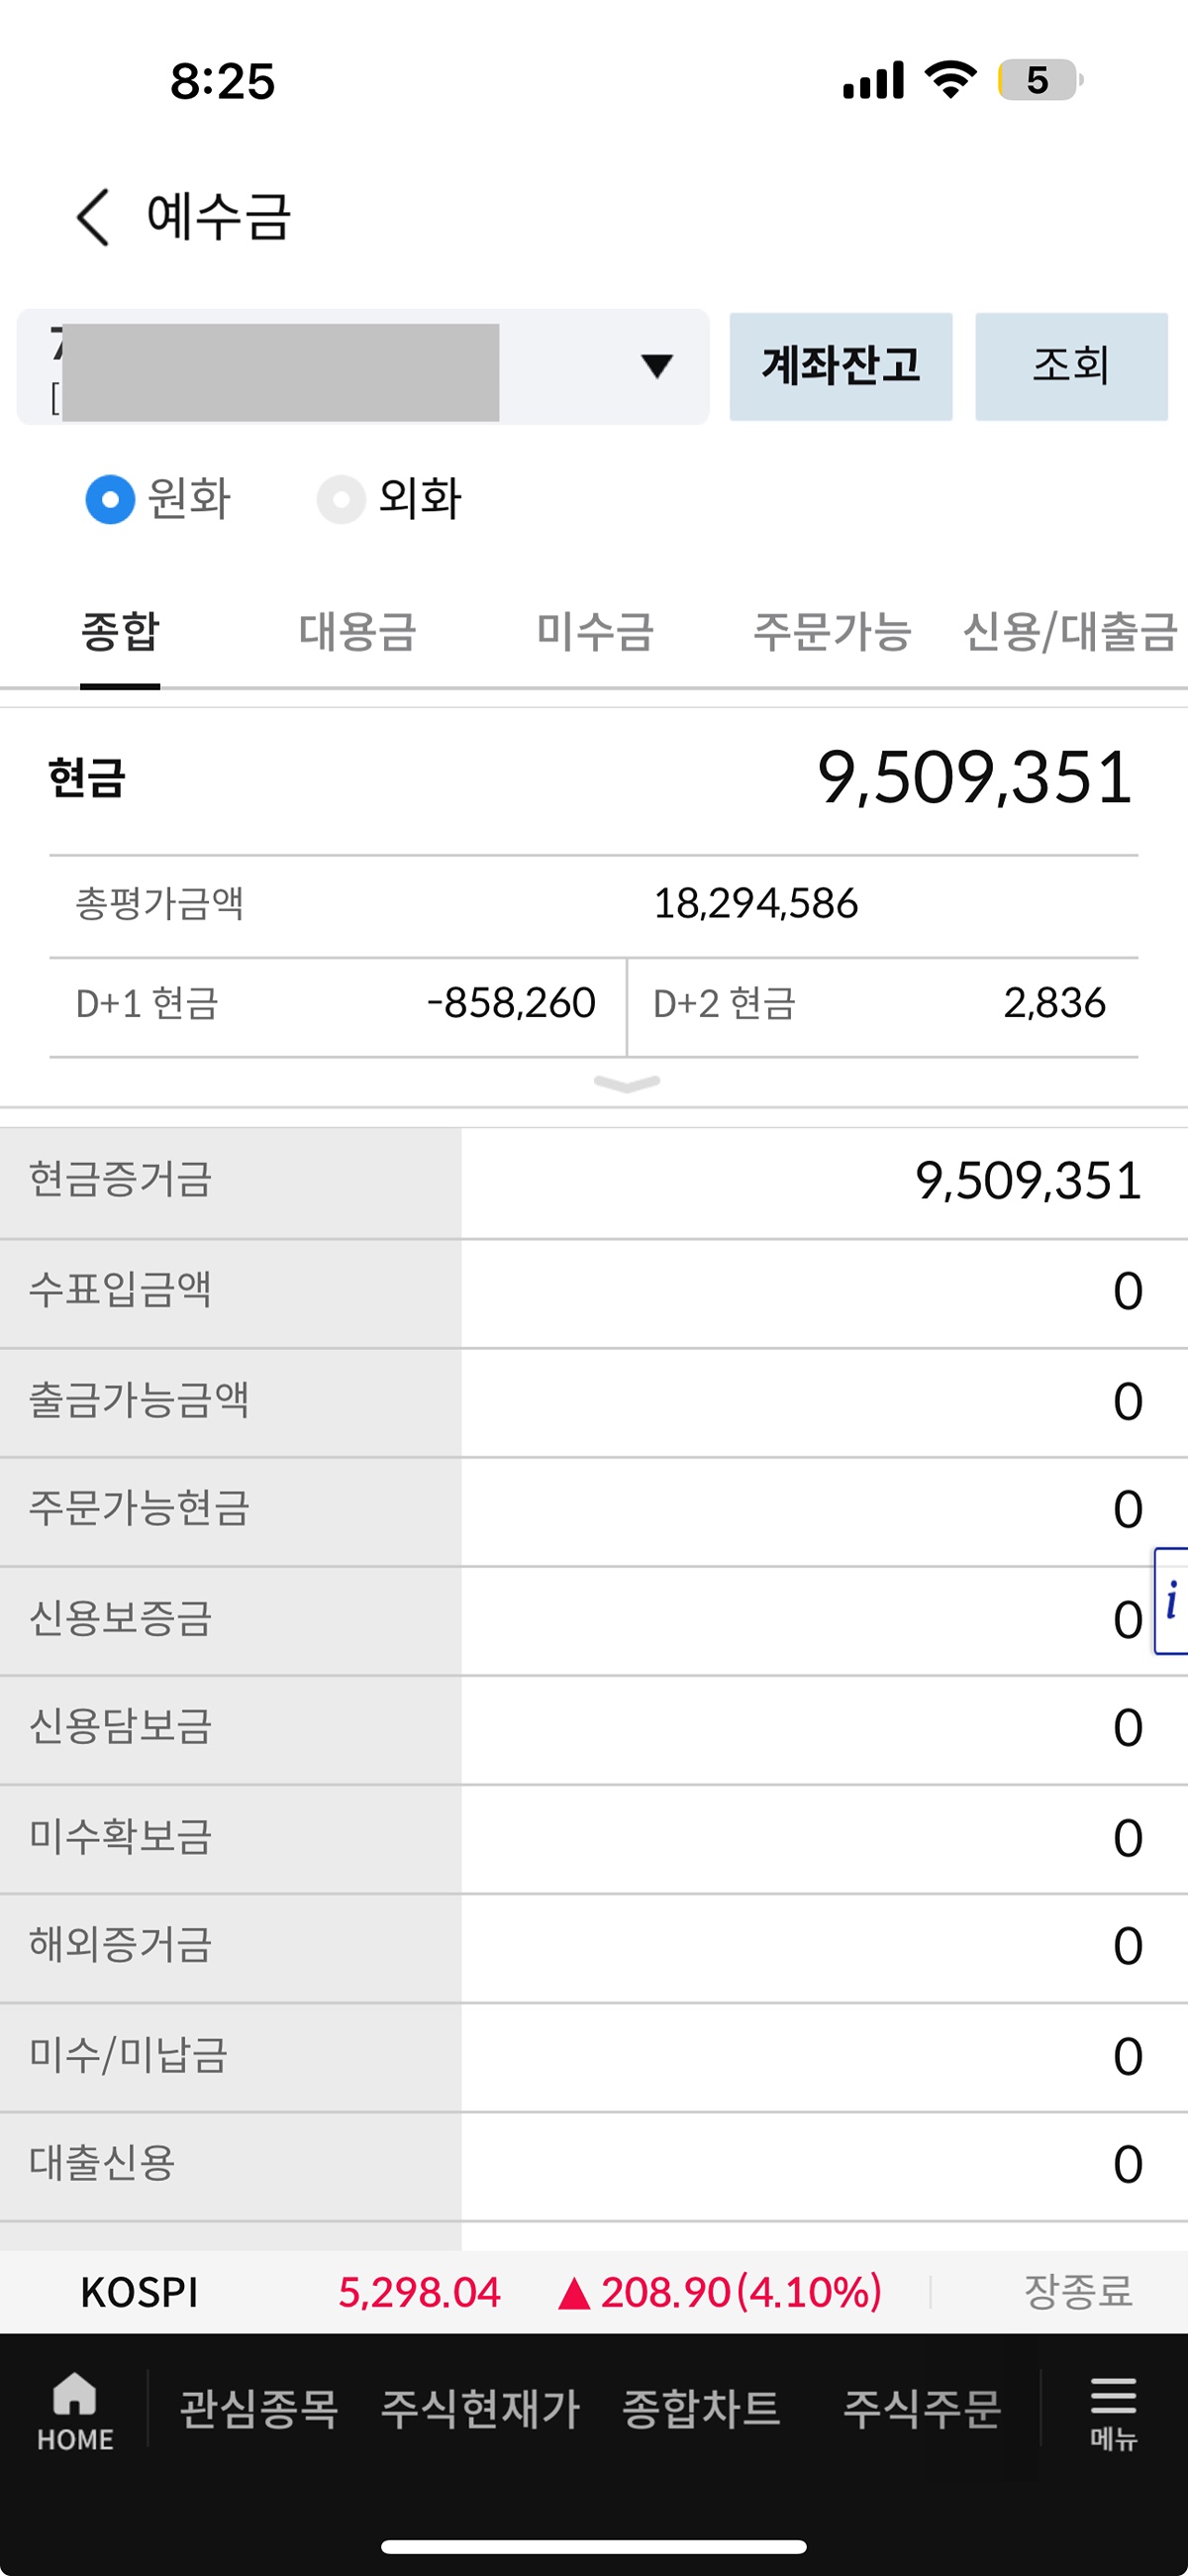
Task: Tap the cellular signal bars icon
Action: pyautogui.click(x=873, y=80)
